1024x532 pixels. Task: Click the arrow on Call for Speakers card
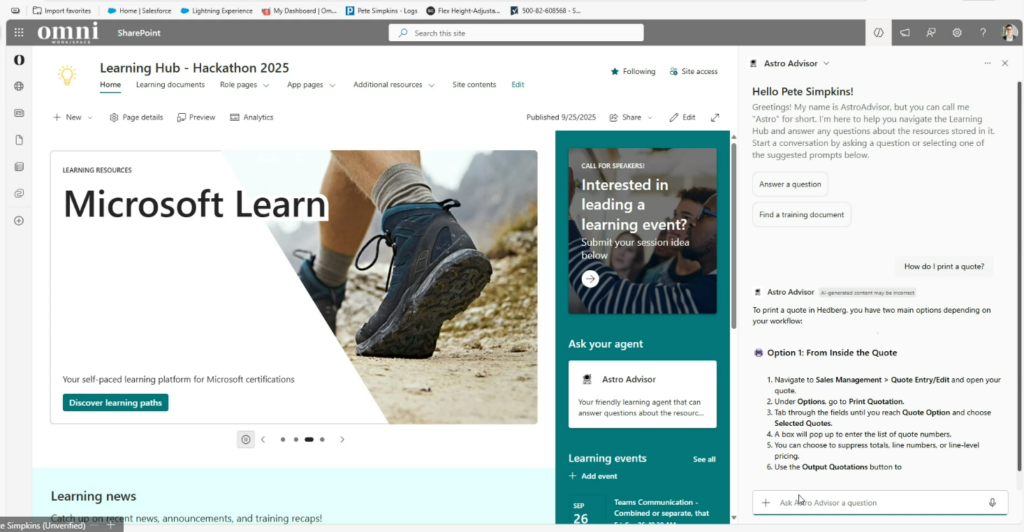click(590, 279)
